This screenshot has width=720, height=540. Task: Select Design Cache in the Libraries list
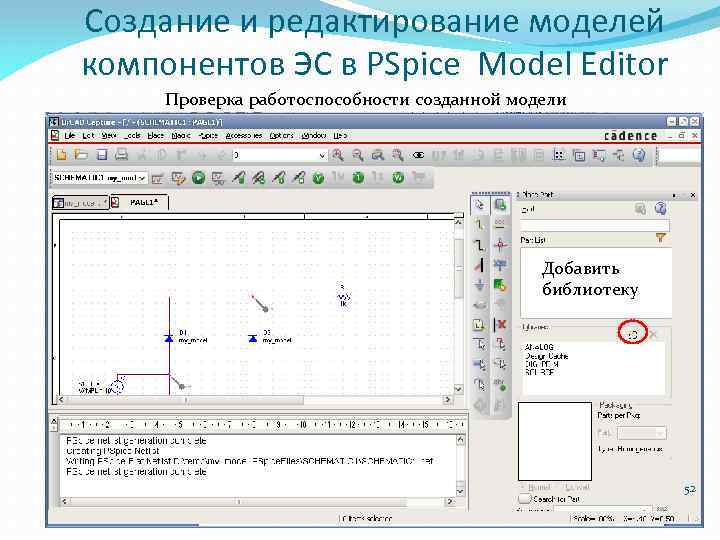click(546, 356)
